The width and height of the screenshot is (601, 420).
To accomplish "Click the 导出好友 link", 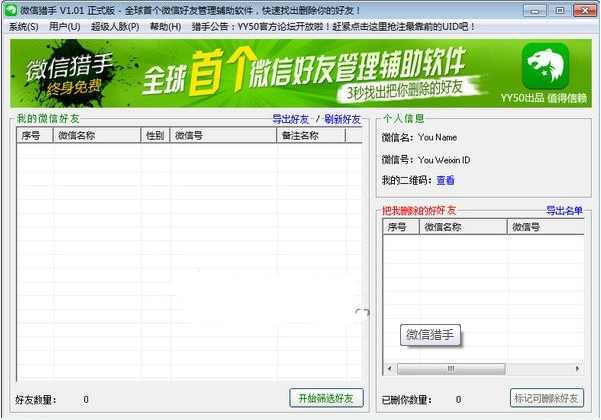I will [x=290, y=119].
